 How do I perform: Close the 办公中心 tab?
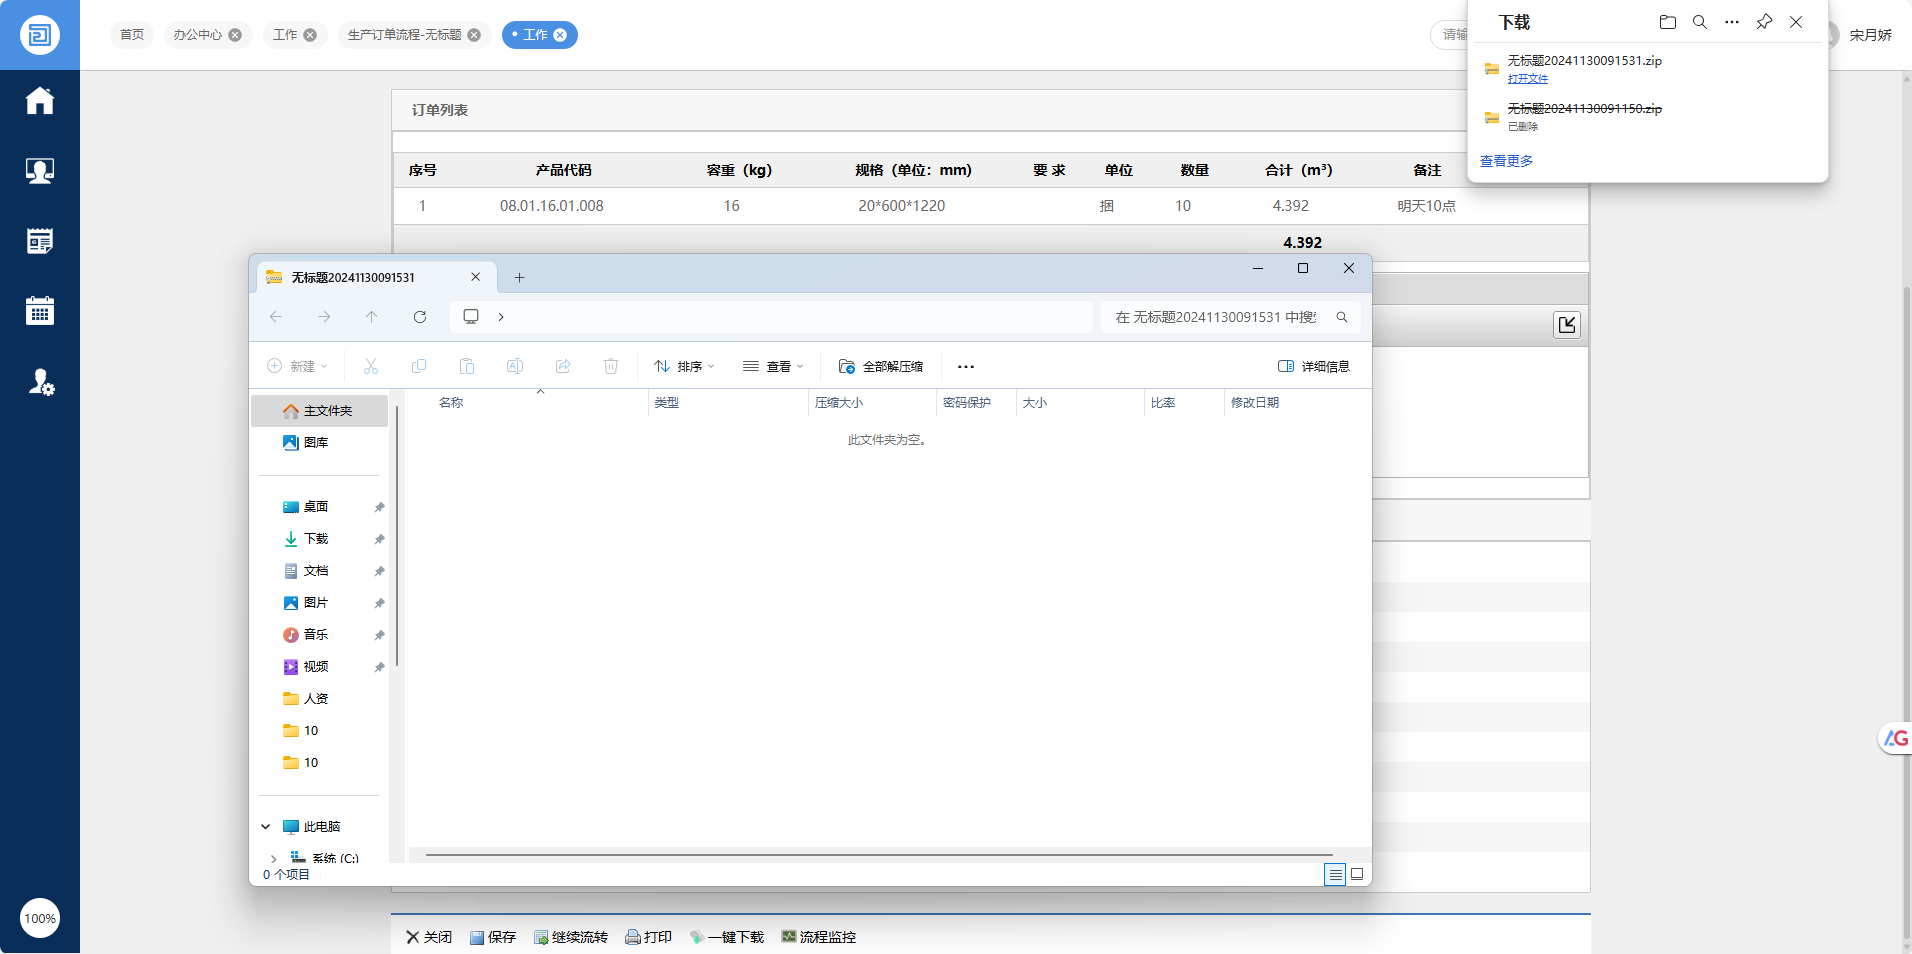tap(235, 35)
